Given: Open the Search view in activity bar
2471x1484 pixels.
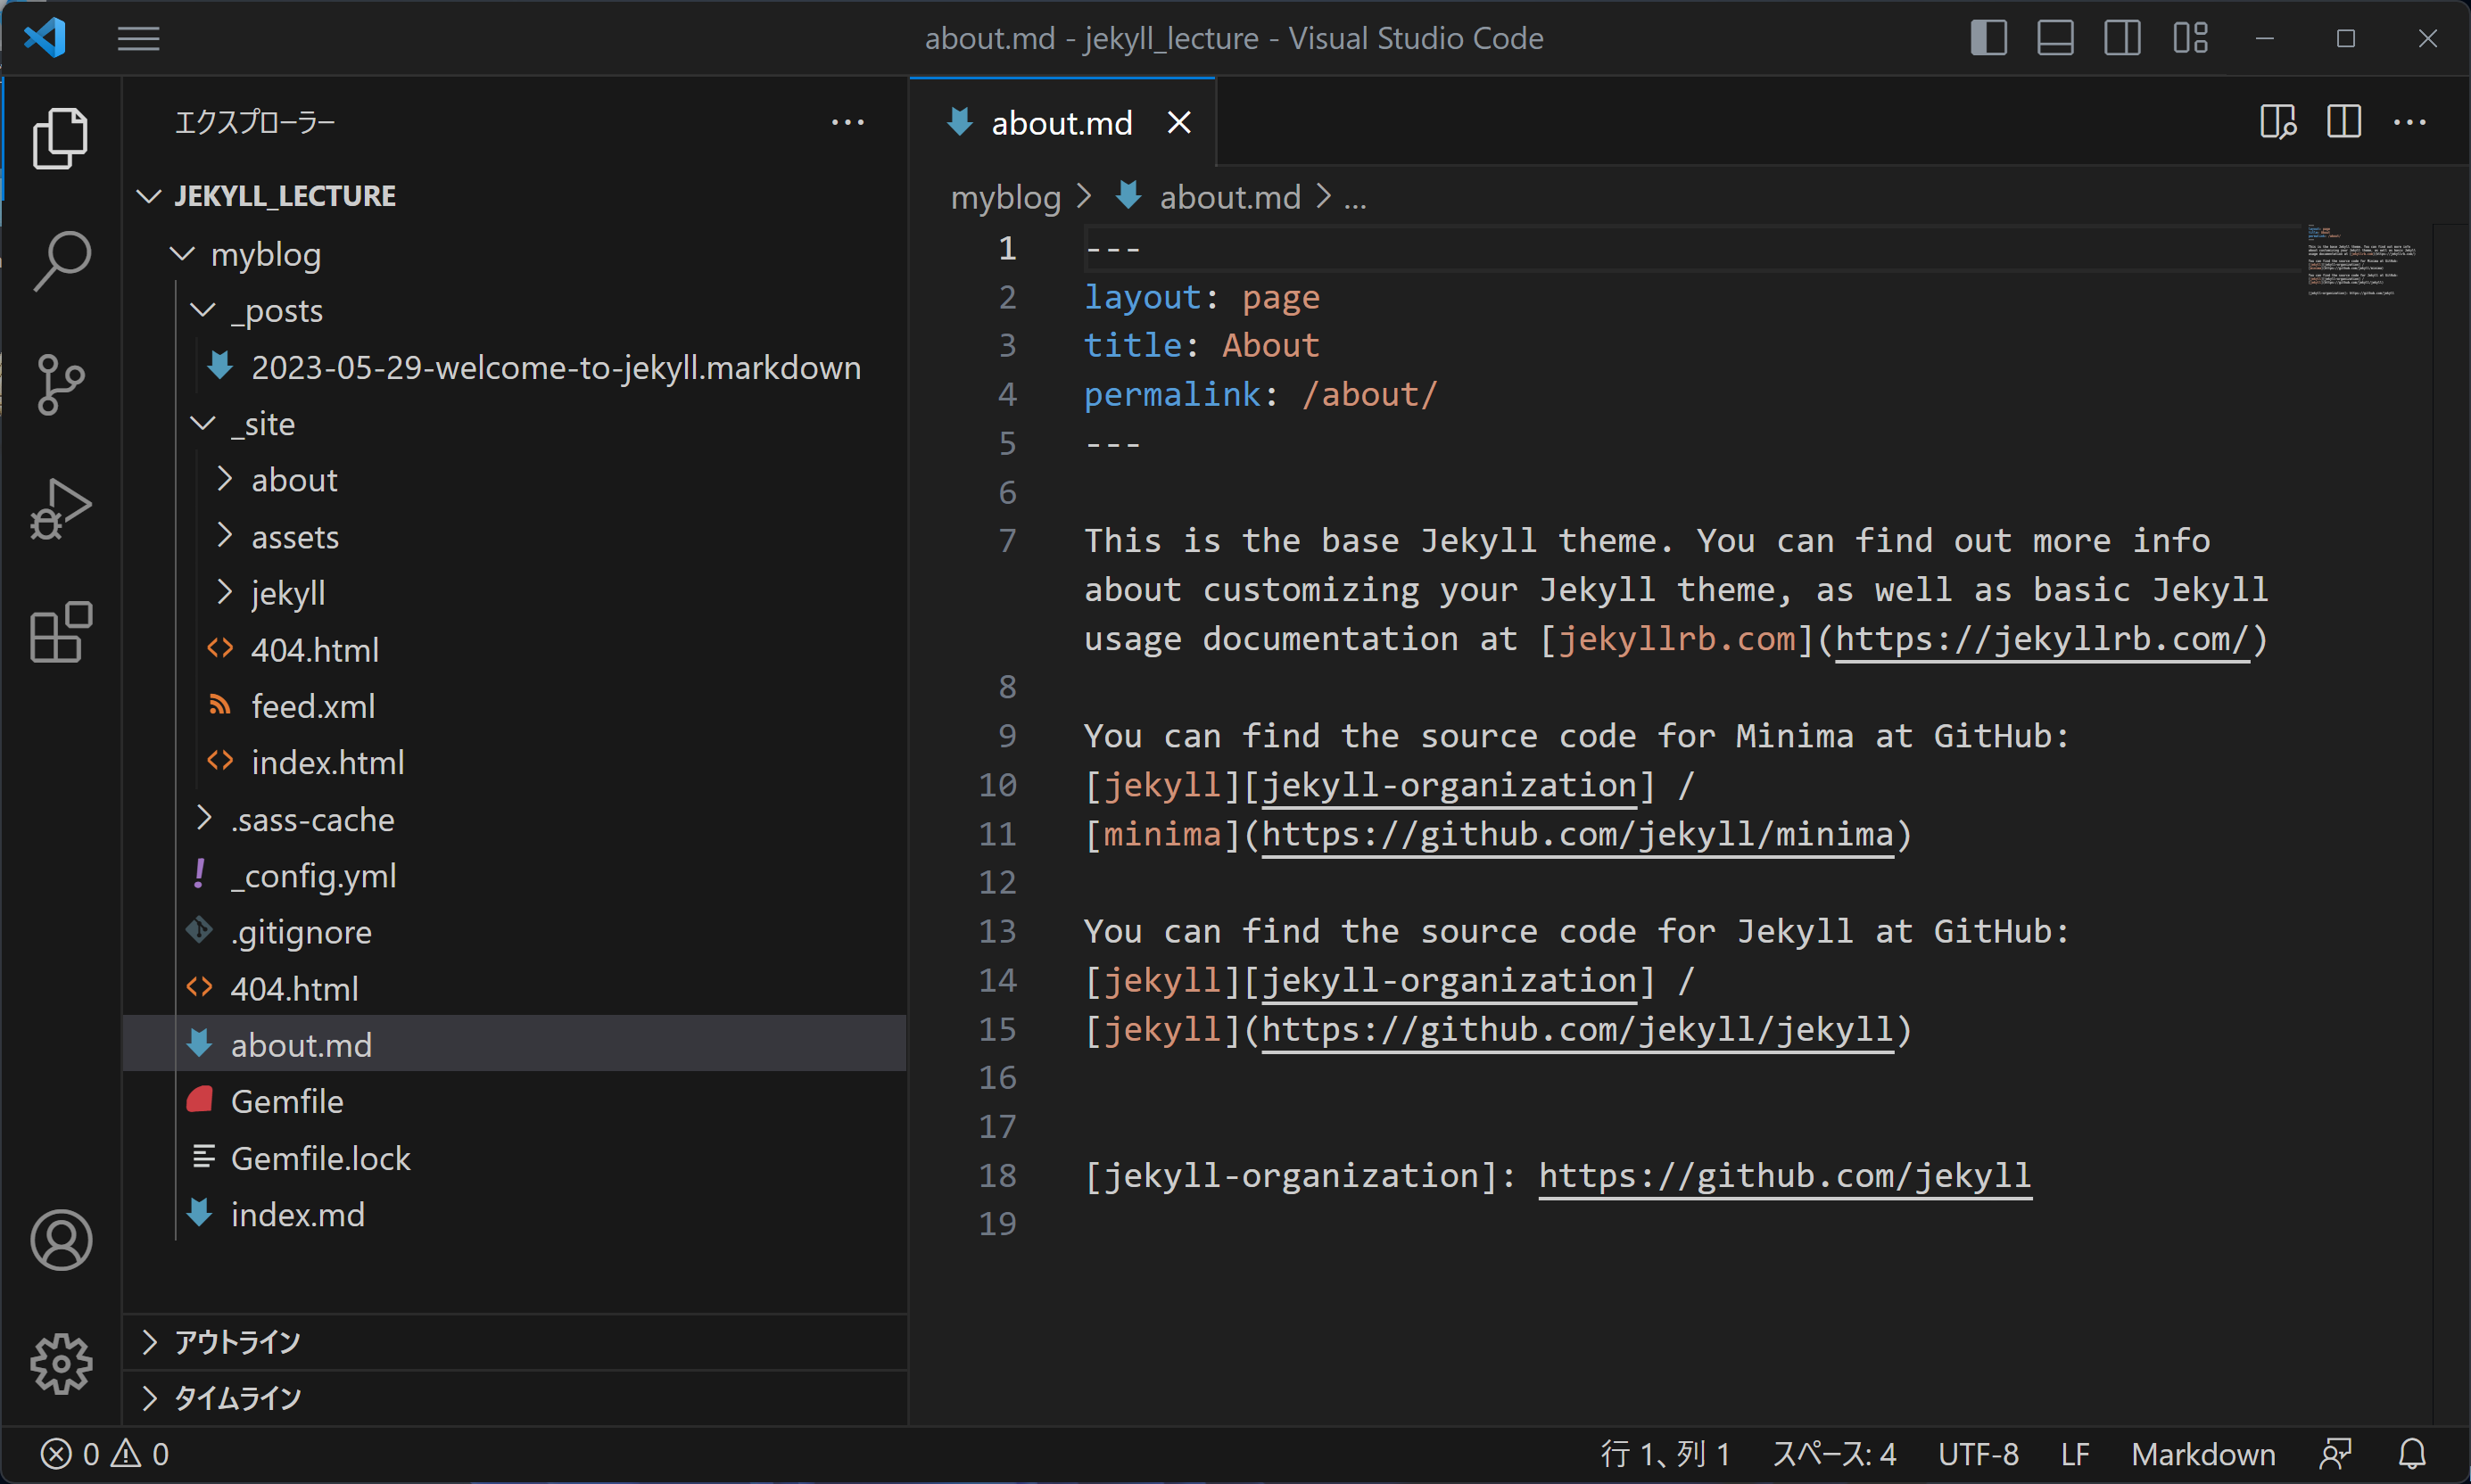Looking at the screenshot, I should (61, 262).
